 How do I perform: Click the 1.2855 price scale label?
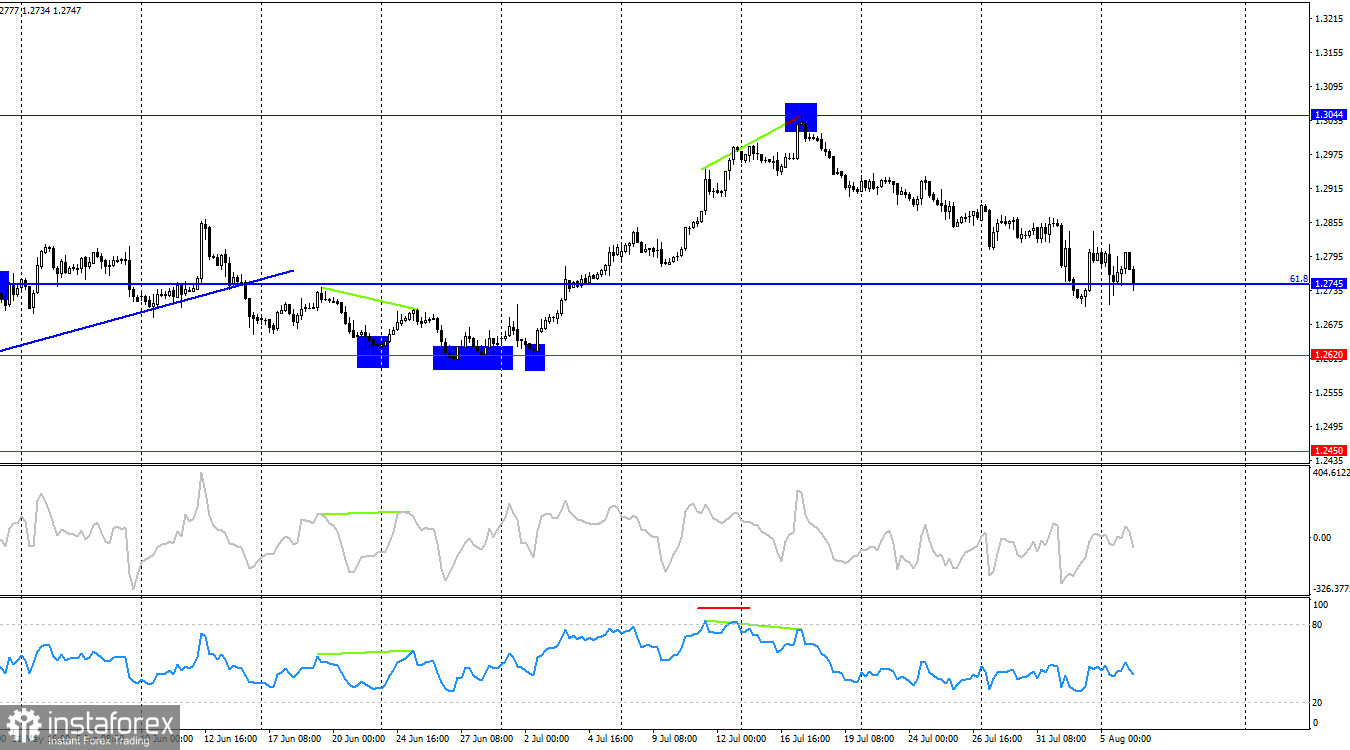1329,223
